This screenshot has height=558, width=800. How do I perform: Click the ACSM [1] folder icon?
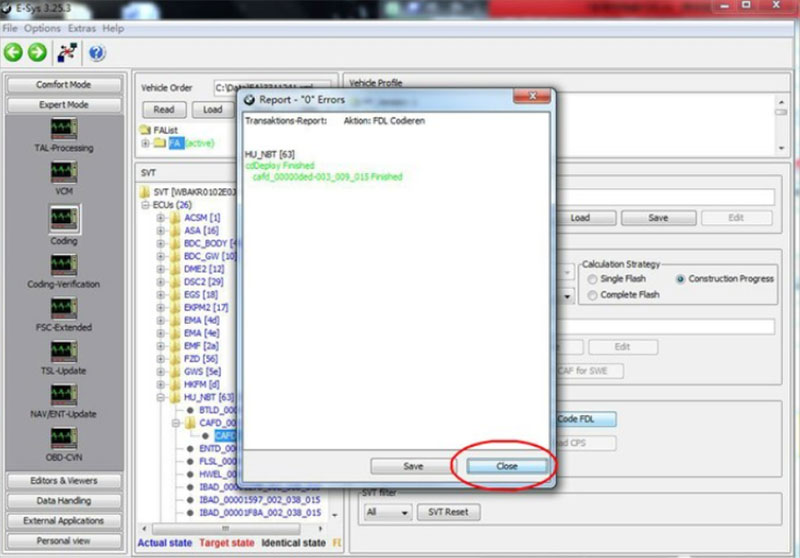[x=175, y=218]
